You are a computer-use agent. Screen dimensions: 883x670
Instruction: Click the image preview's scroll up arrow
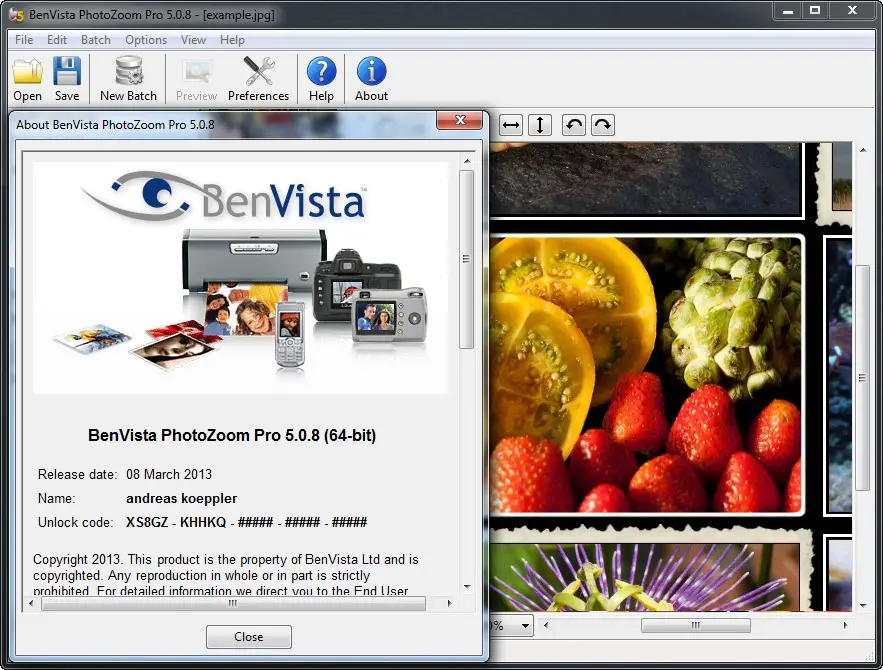(863, 150)
